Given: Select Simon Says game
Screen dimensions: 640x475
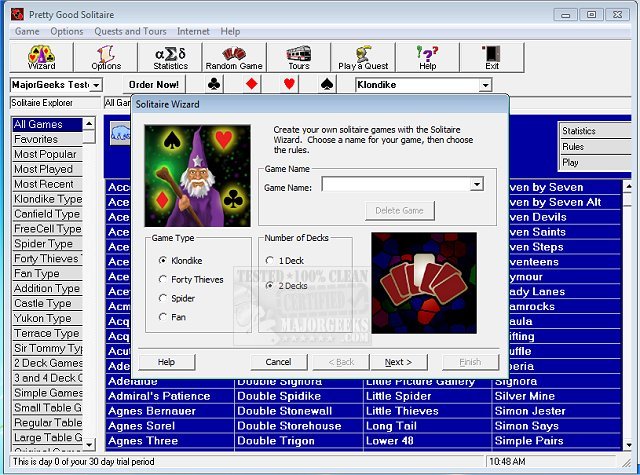Looking at the screenshot, I should [556, 426].
